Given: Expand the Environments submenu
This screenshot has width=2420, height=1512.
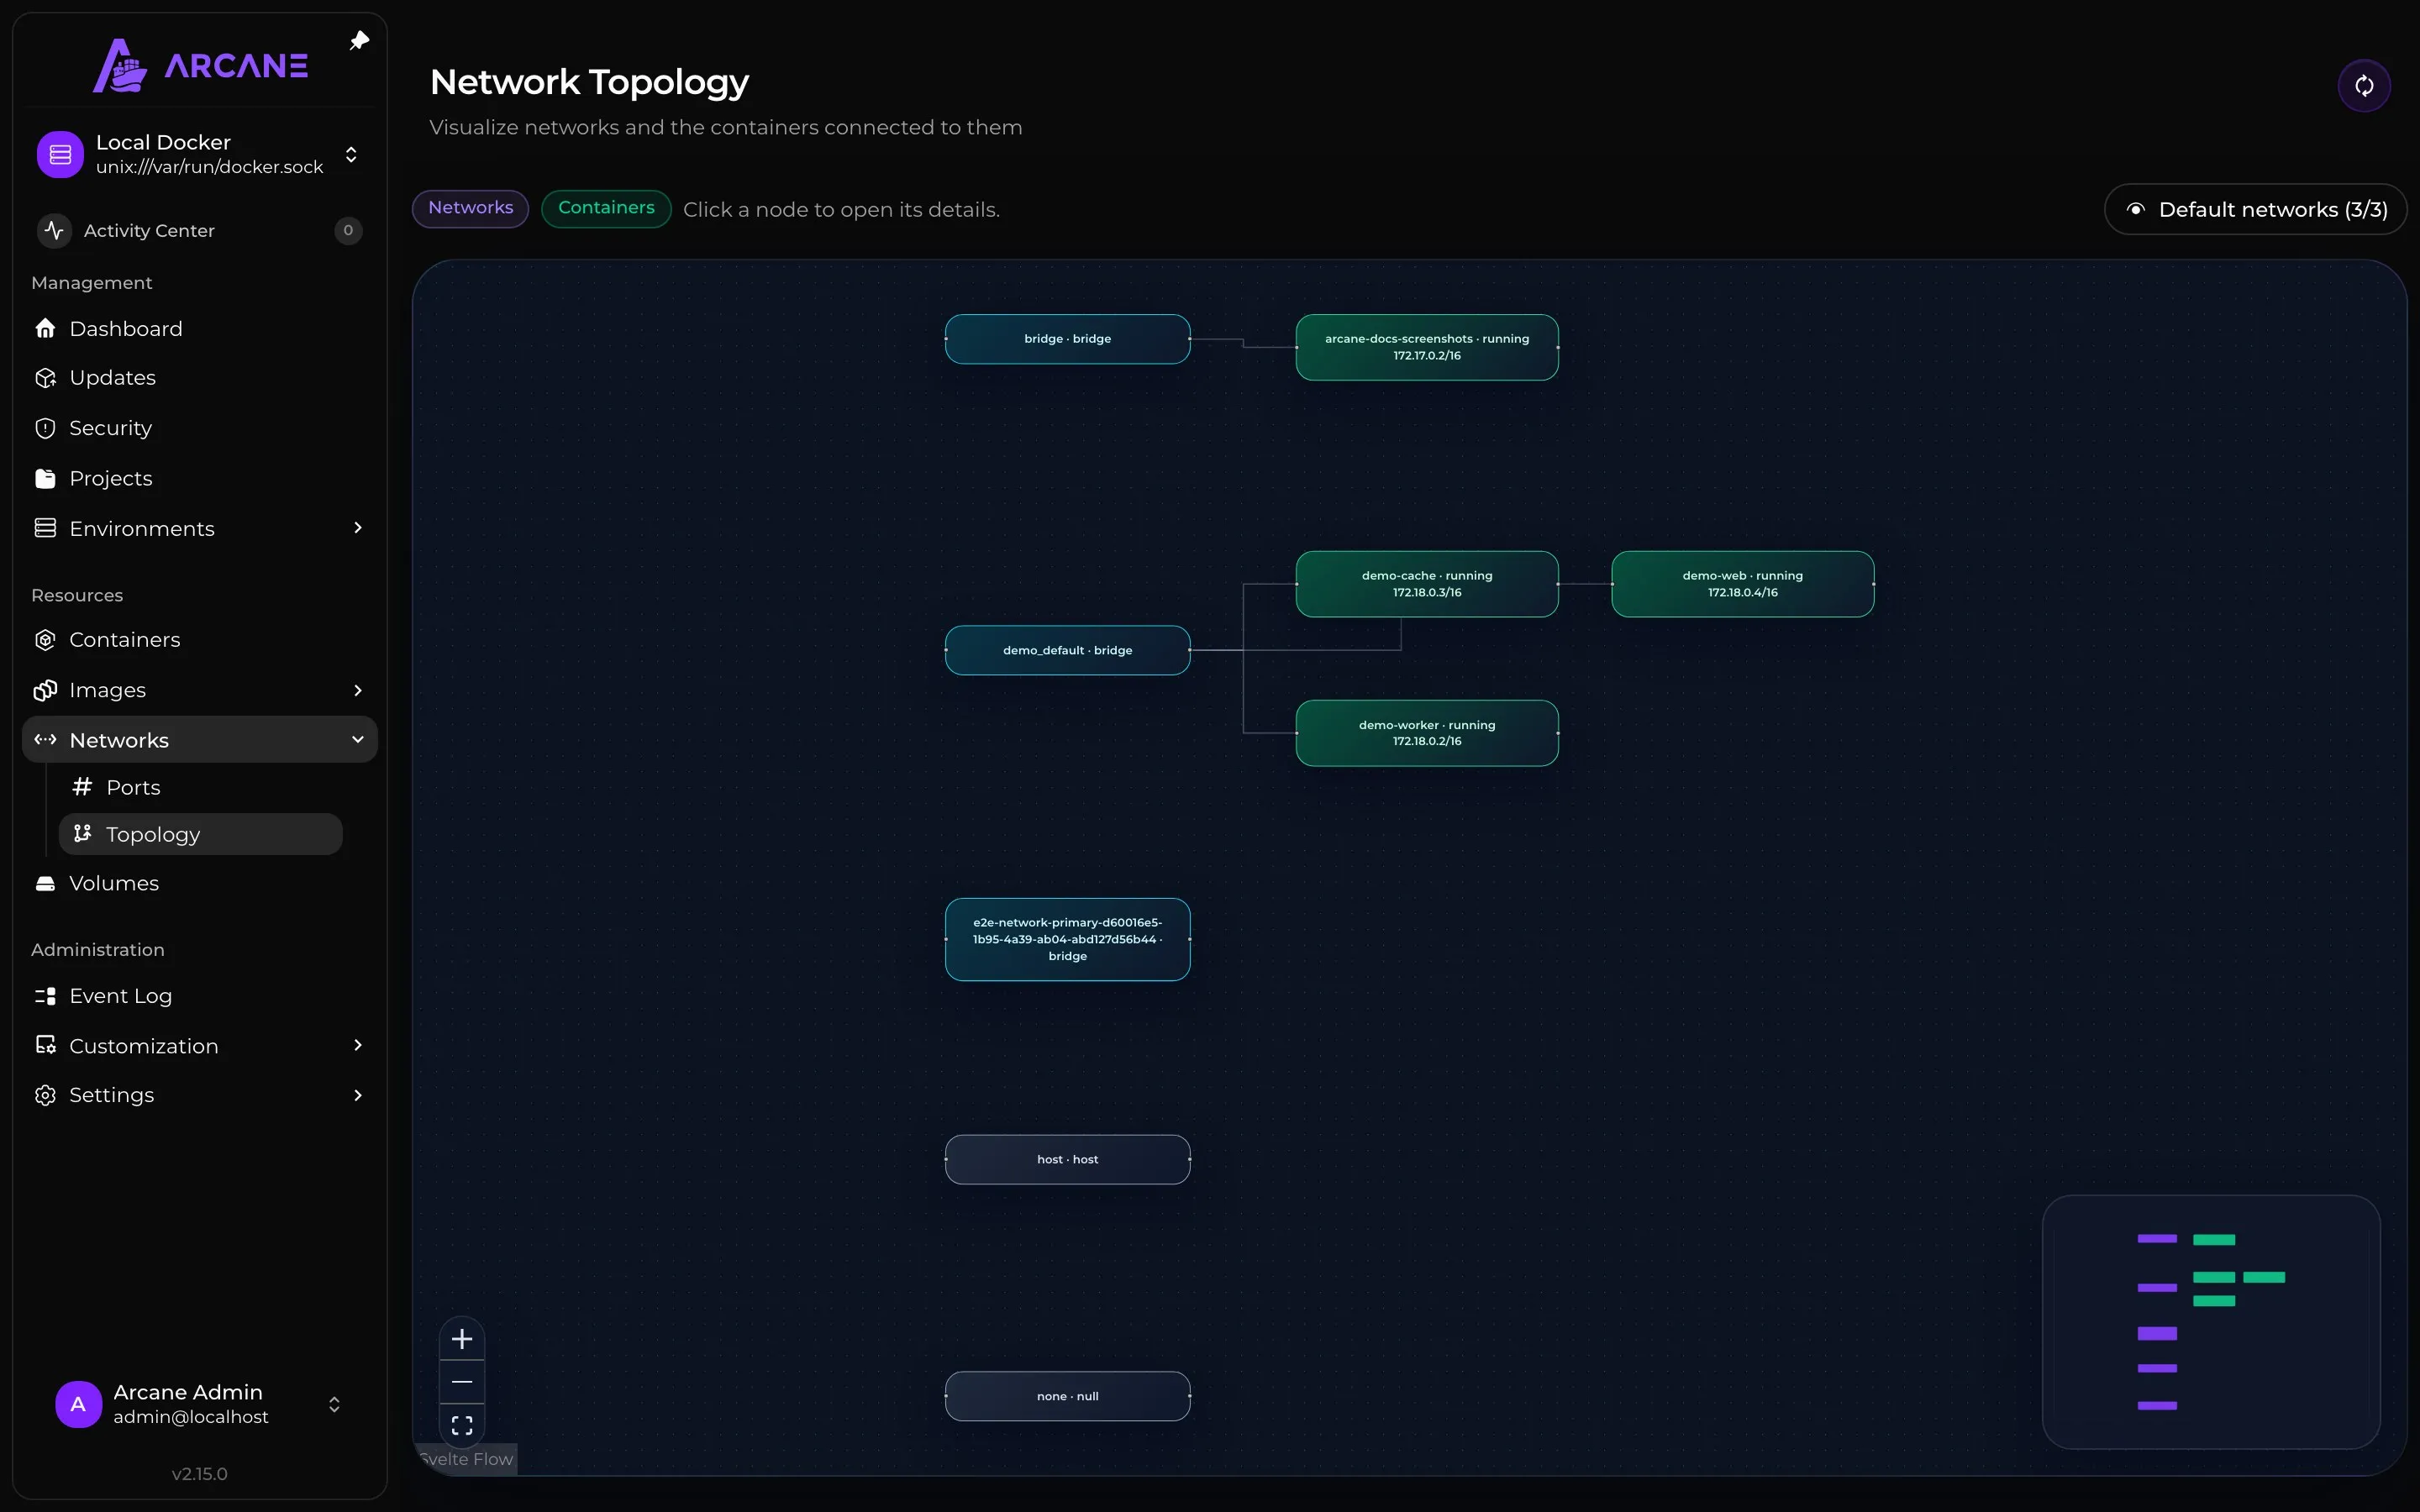Looking at the screenshot, I should (x=358, y=528).
